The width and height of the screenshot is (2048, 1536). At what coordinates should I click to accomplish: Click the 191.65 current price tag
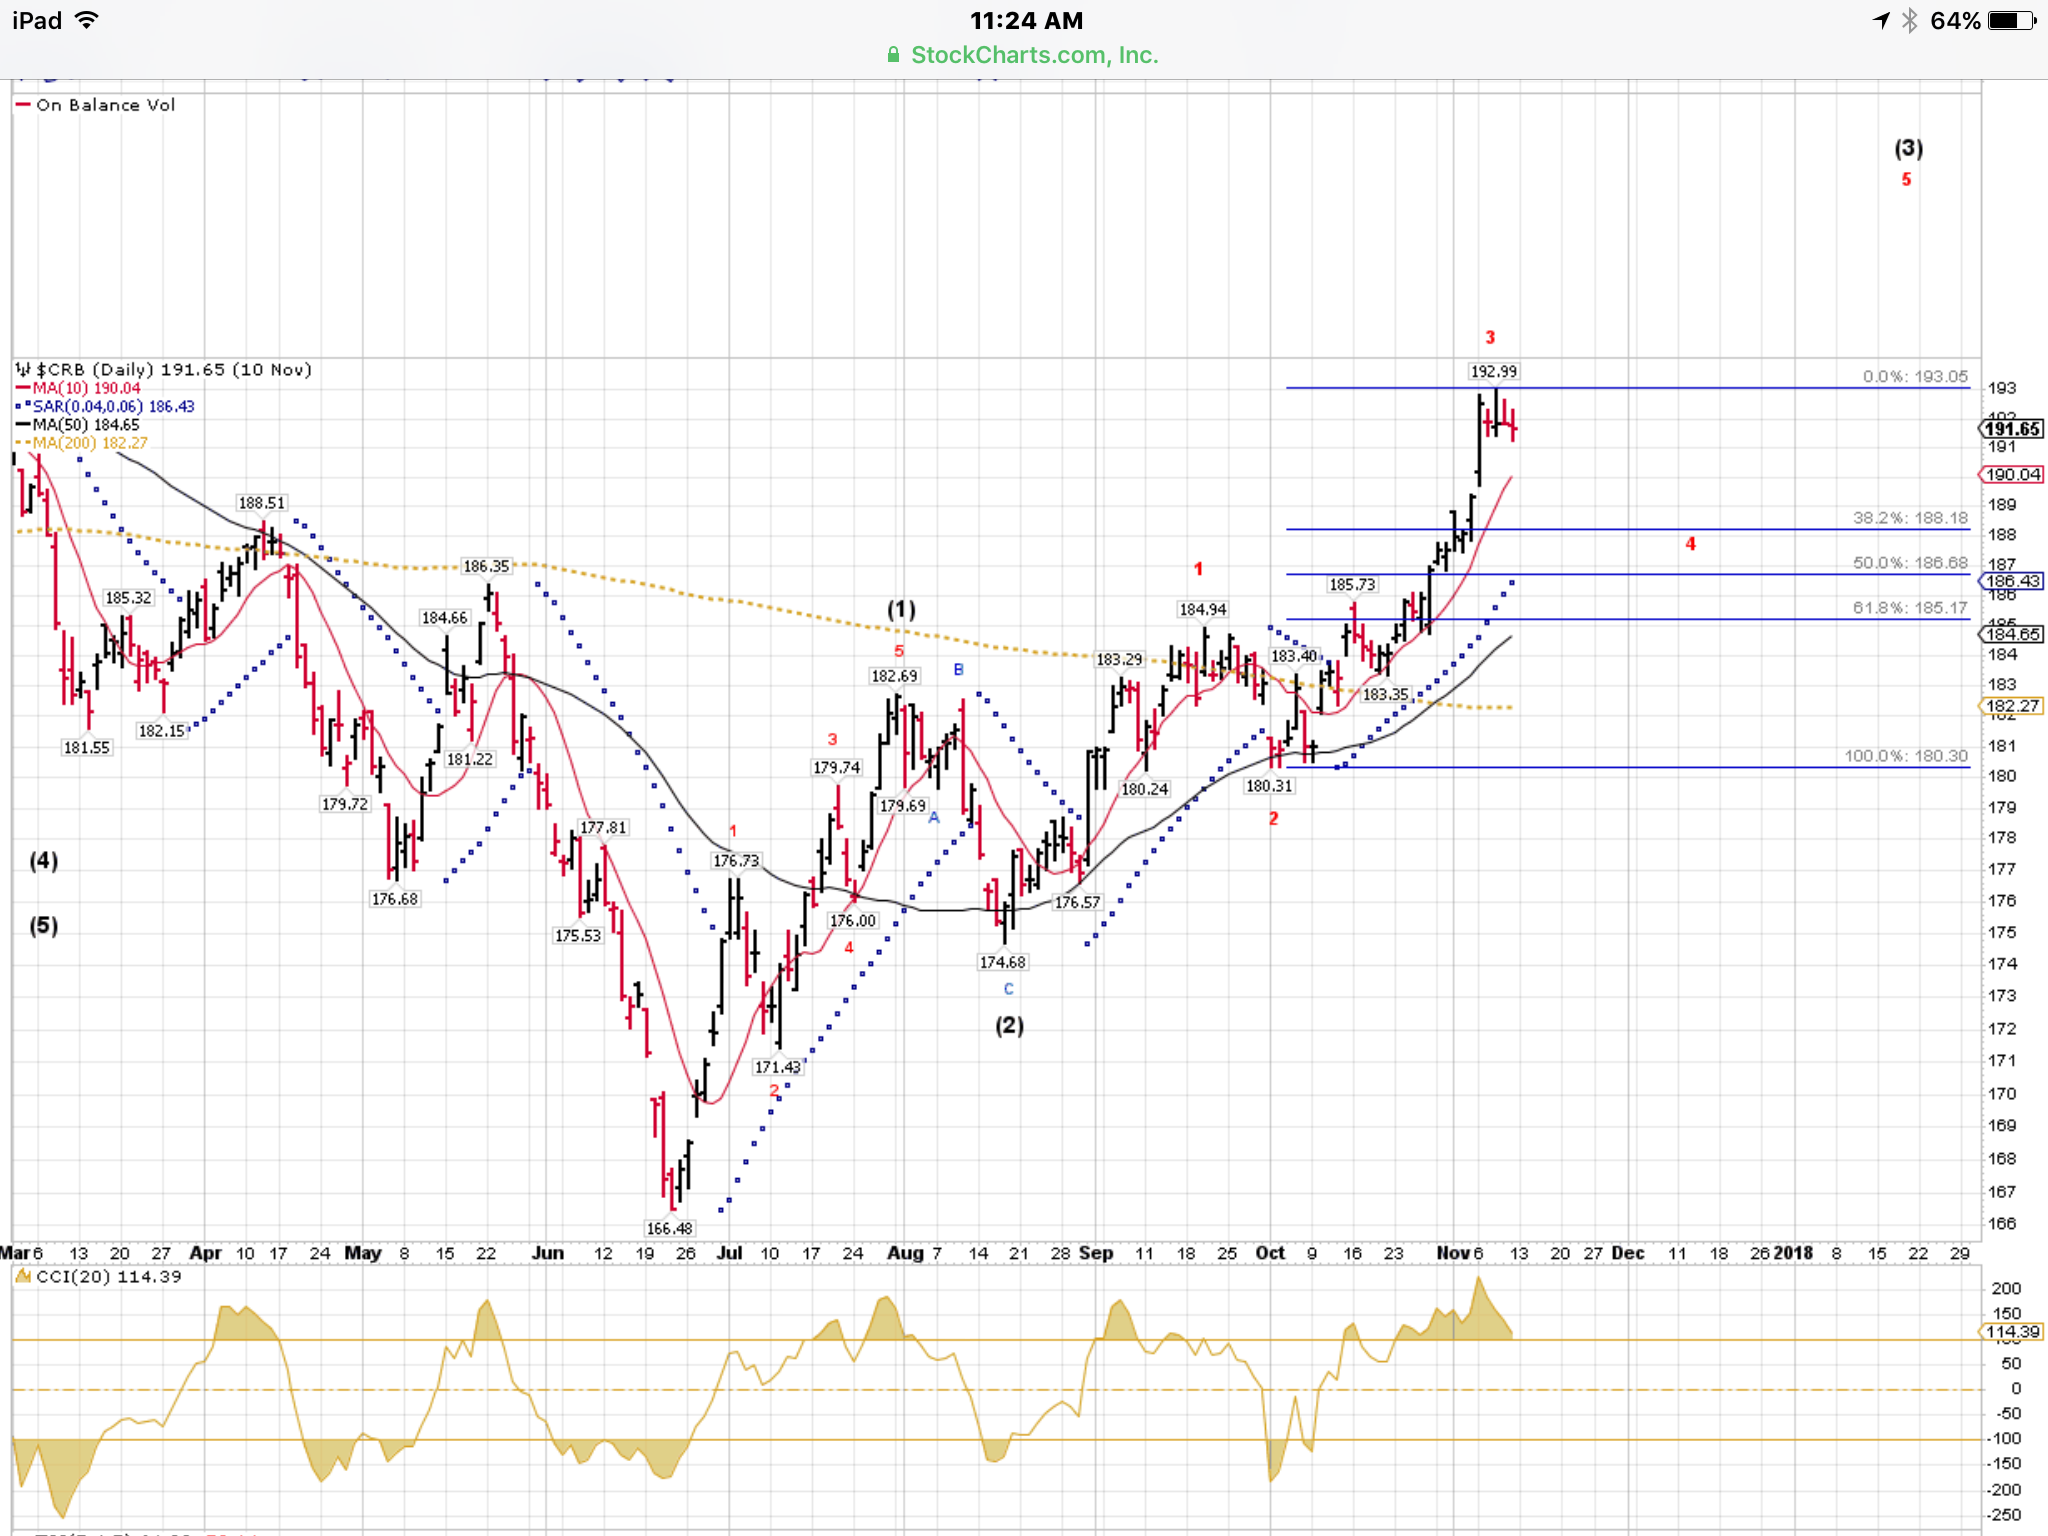(x=2012, y=429)
